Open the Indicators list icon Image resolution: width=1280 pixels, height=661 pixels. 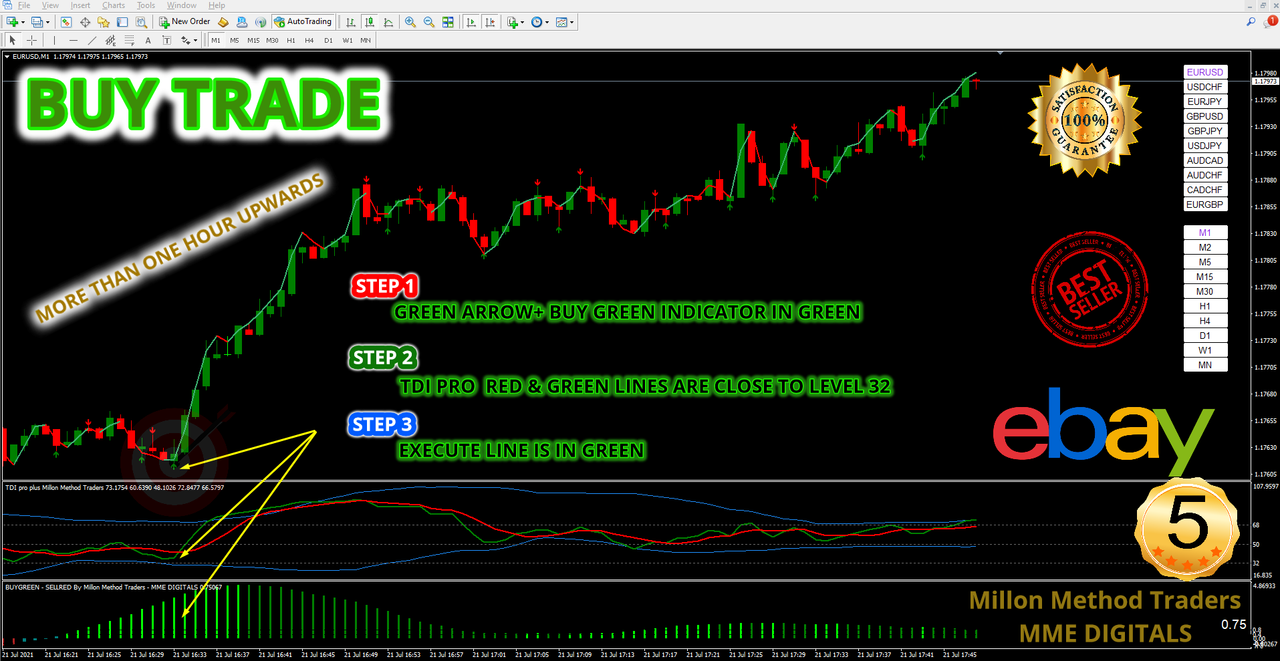pyautogui.click(x=511, y=22)
